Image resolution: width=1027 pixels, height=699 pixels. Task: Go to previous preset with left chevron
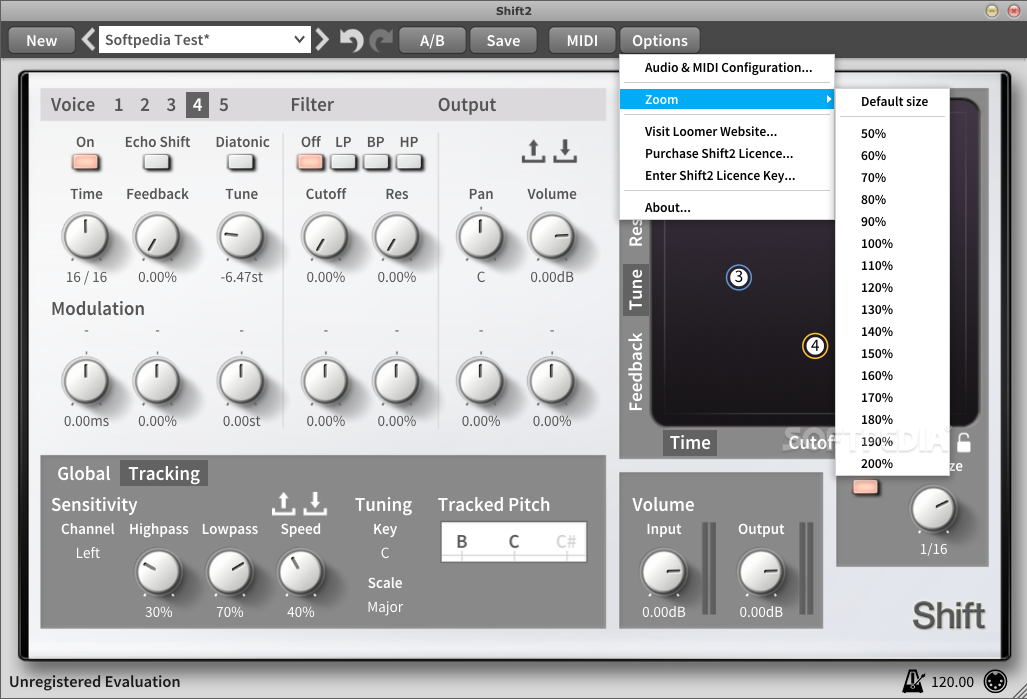(88, 40)
